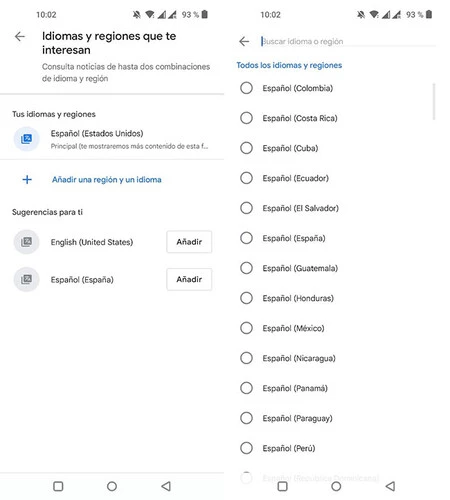Choose the Español (Cuba) radio option

[x=246, y=148]
